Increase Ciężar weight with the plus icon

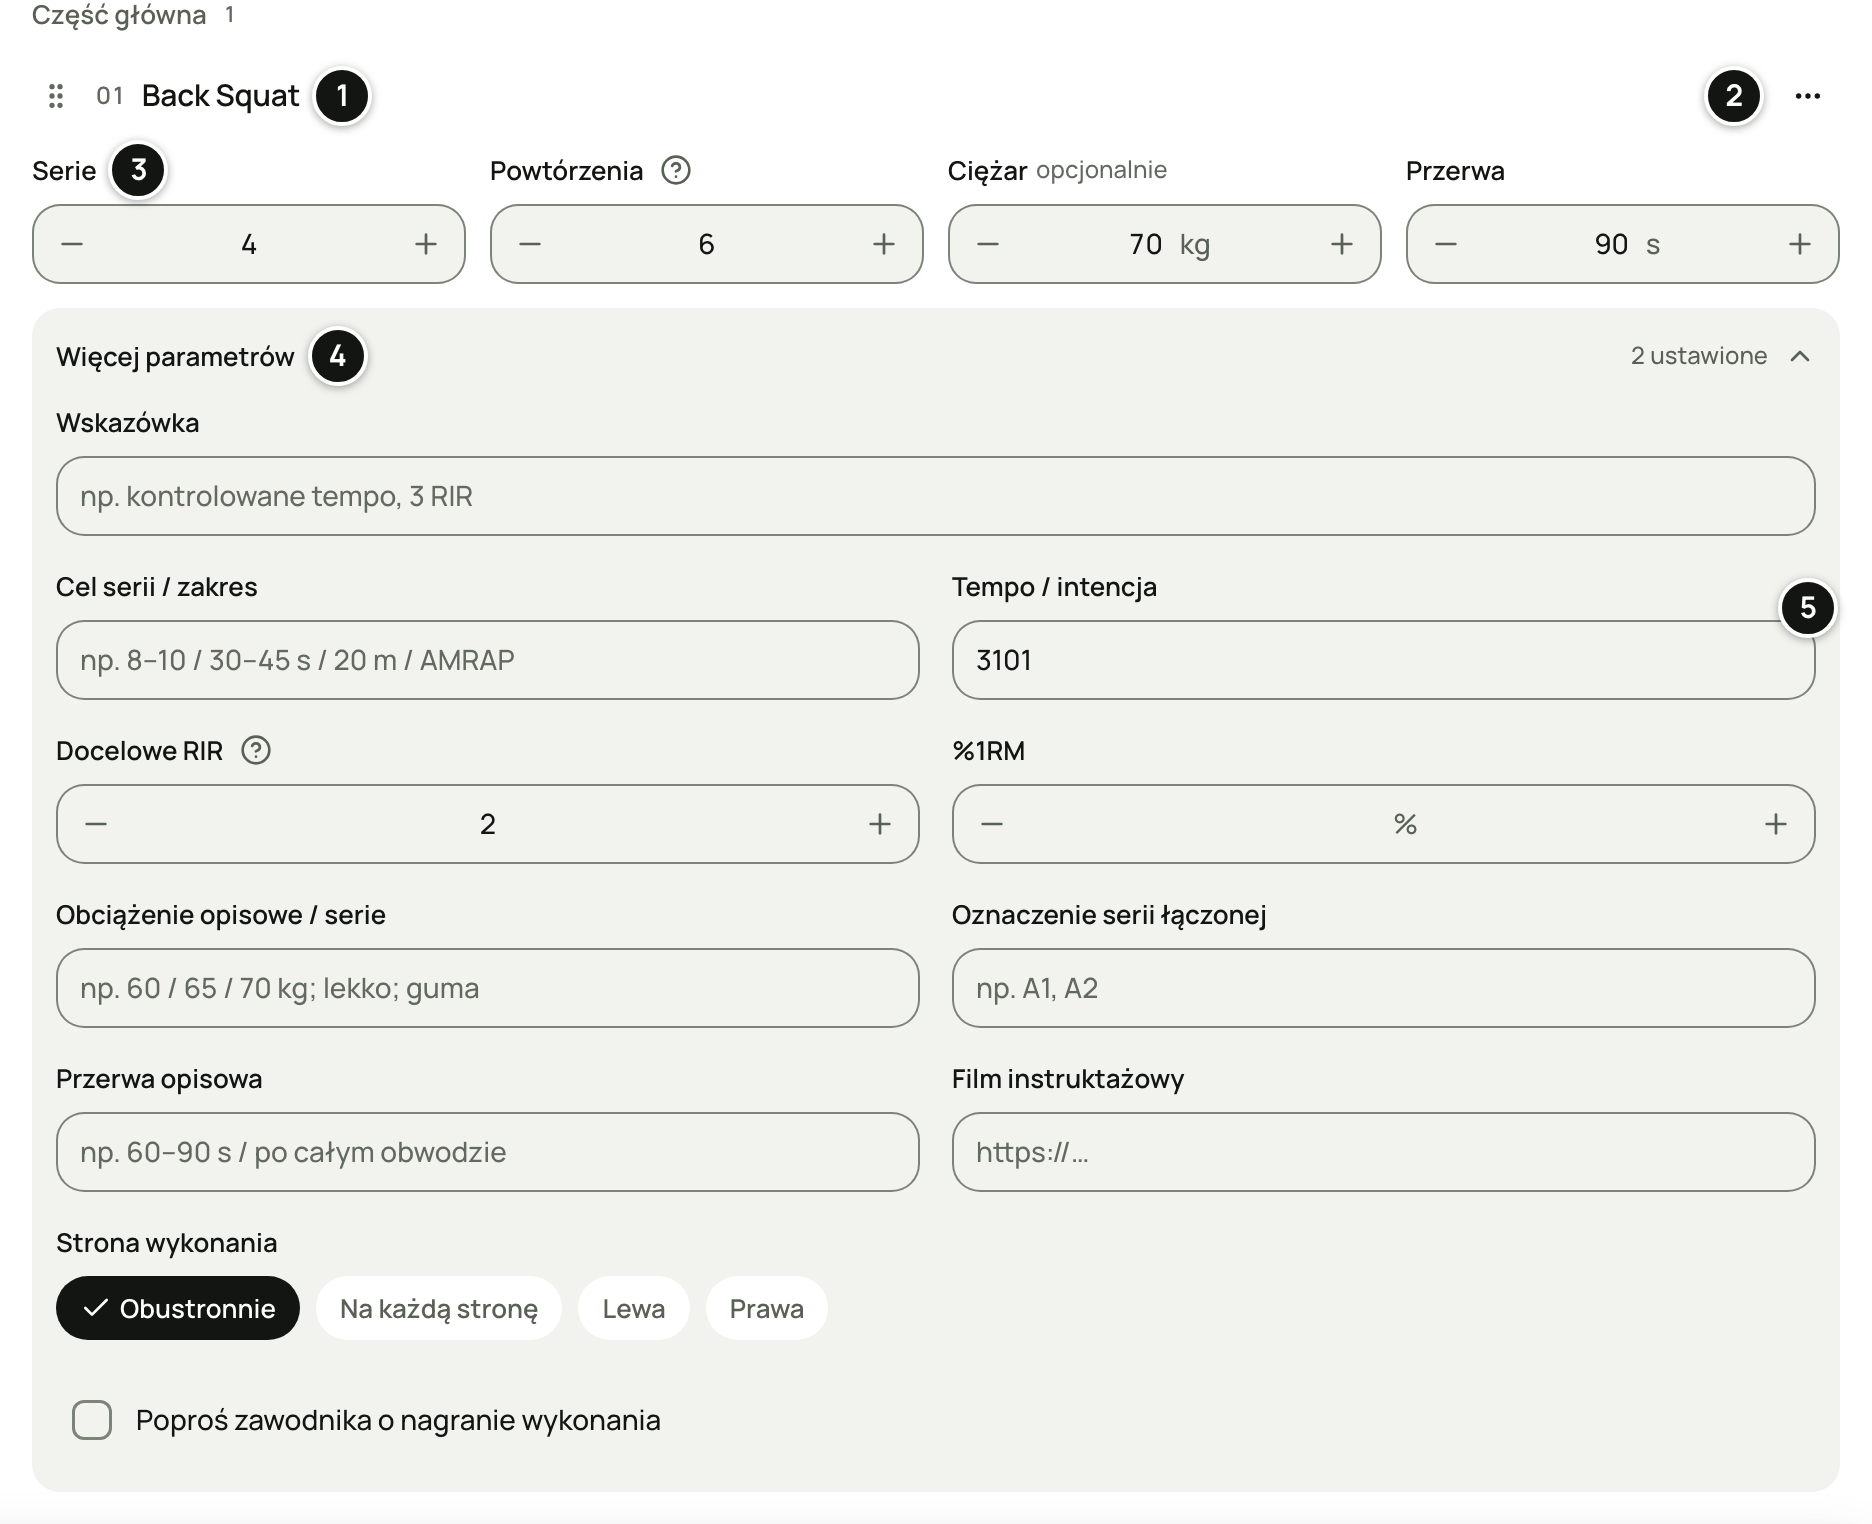1342,244
